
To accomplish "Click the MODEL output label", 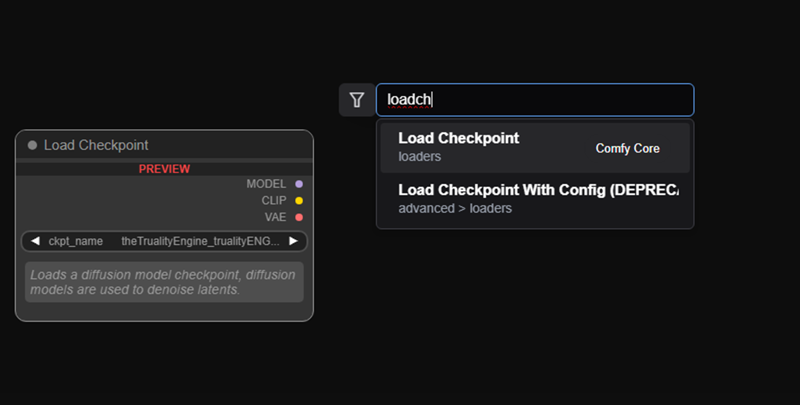I will 266,184.
